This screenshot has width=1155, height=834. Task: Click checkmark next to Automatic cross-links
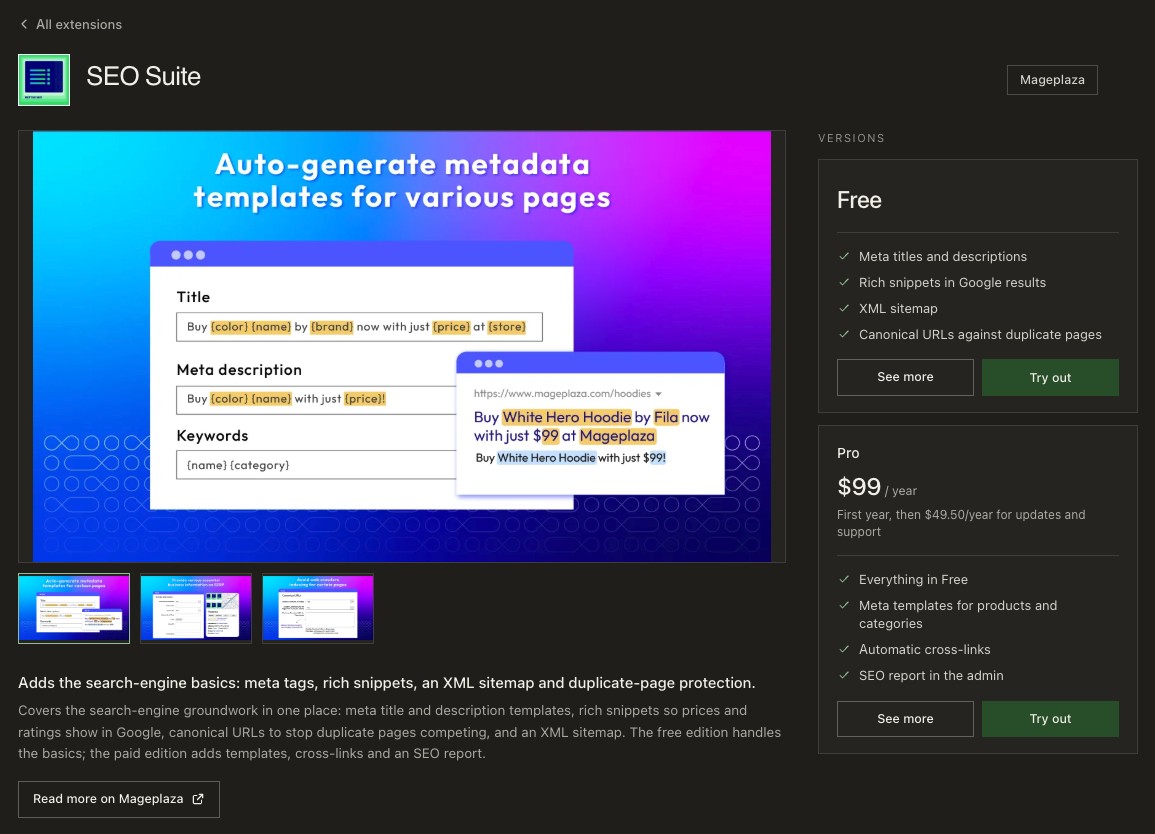844,649
